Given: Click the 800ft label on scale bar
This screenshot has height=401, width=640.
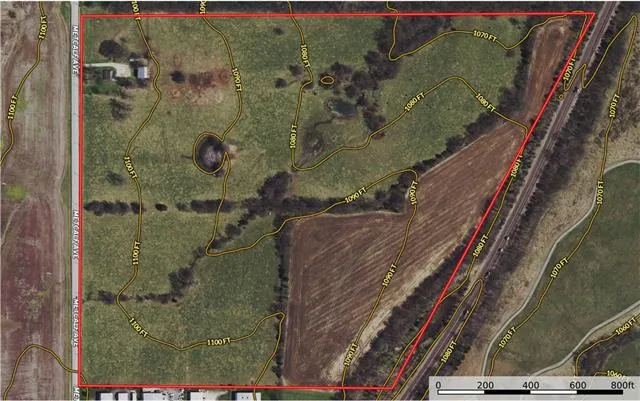Looking at the screenshot, I should [x=621, y=385].
